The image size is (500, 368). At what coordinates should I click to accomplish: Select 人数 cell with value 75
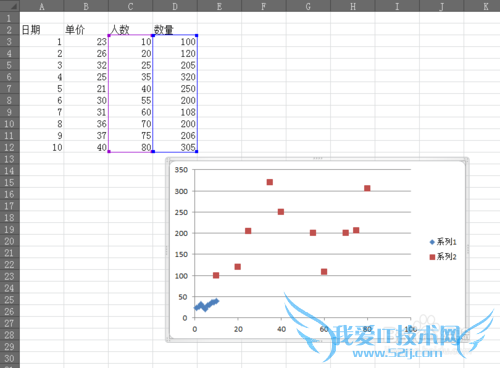(x=130, y=136)
